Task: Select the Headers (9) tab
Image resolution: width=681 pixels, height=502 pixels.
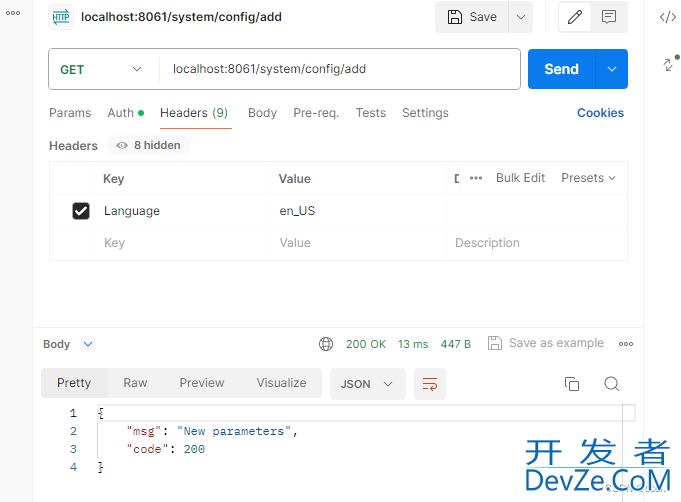Action: pos(194,113)
